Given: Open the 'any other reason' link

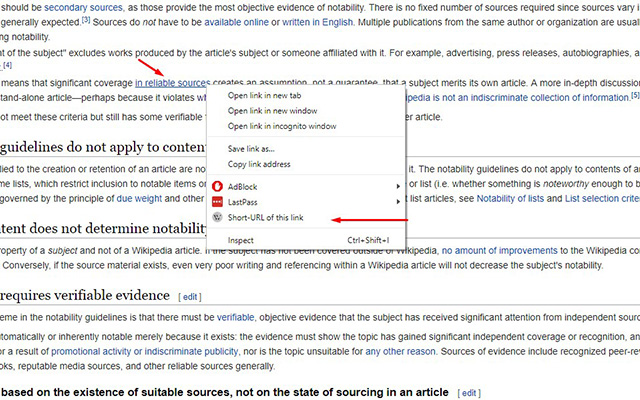Looking at the screenshot, I should [x=400, y=351].
